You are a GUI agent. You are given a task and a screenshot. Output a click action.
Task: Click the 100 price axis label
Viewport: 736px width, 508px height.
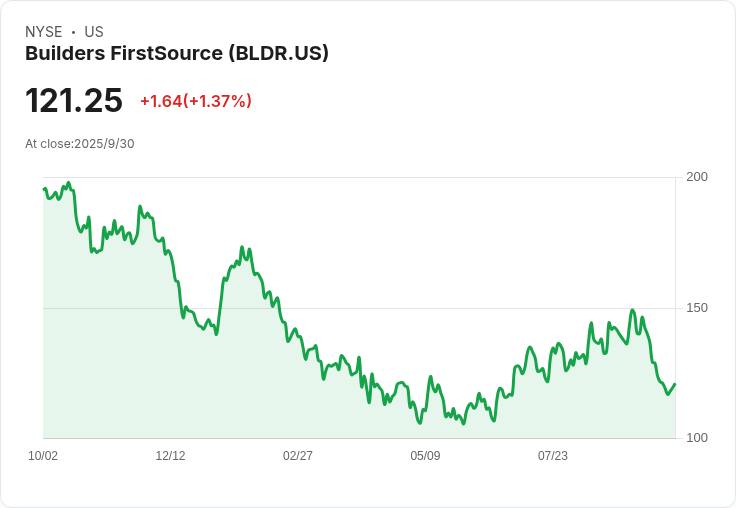click(x=697, y=438)
